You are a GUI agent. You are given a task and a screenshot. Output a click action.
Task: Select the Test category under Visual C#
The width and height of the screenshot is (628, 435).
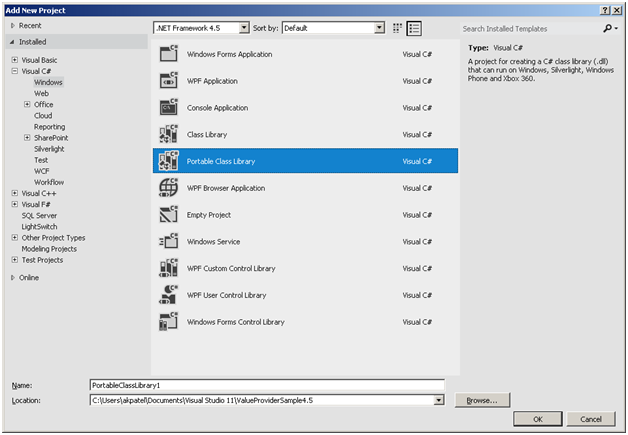[x=41, y=160]
